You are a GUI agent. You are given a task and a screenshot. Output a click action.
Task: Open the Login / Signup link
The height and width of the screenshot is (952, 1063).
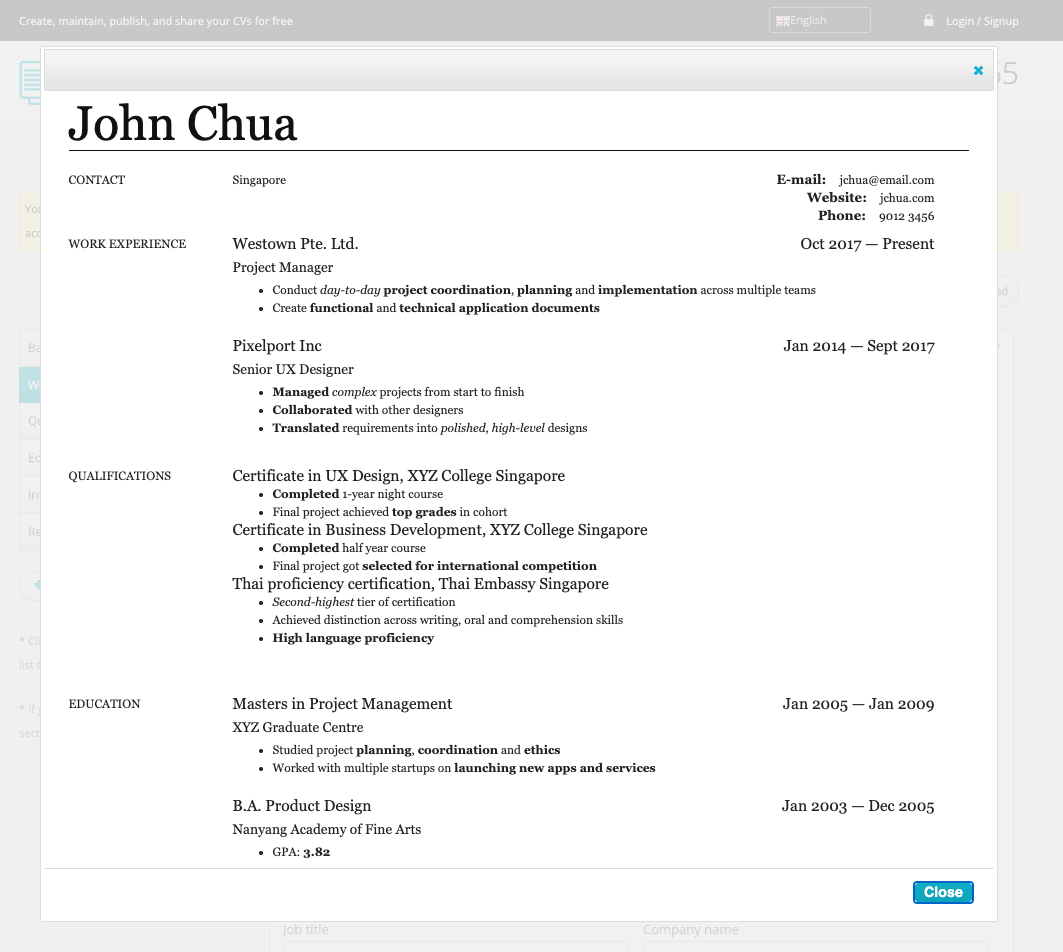tap(982, 21)
